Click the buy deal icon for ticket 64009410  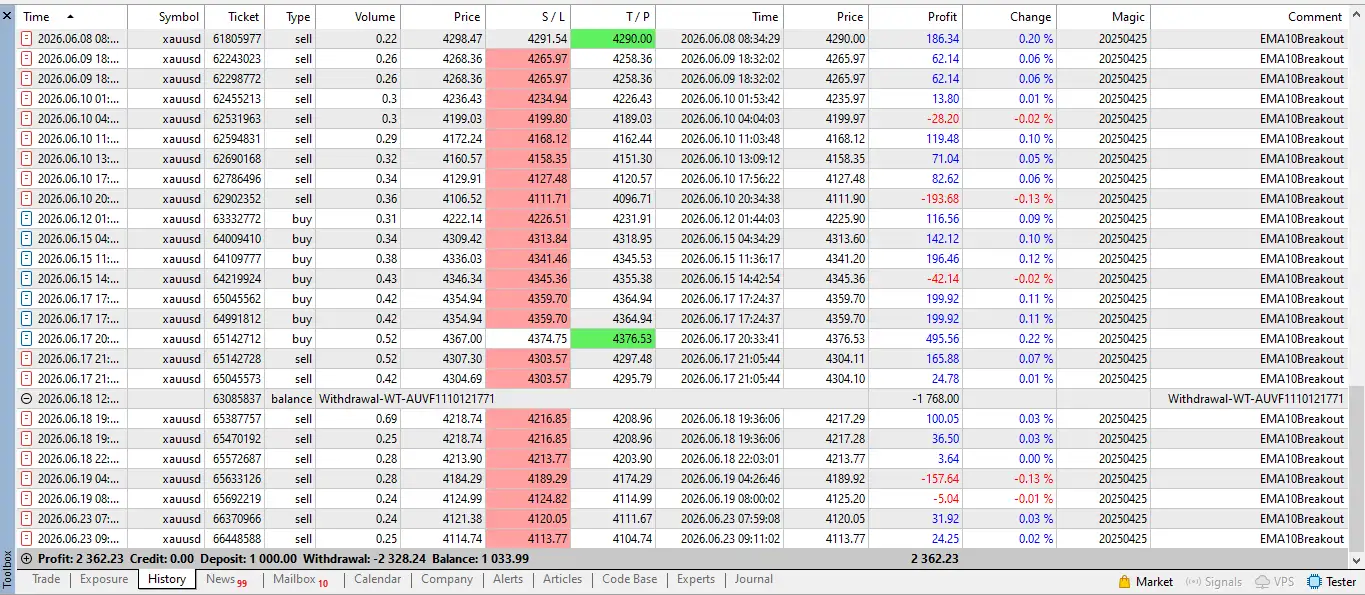(x=27, y=239)
